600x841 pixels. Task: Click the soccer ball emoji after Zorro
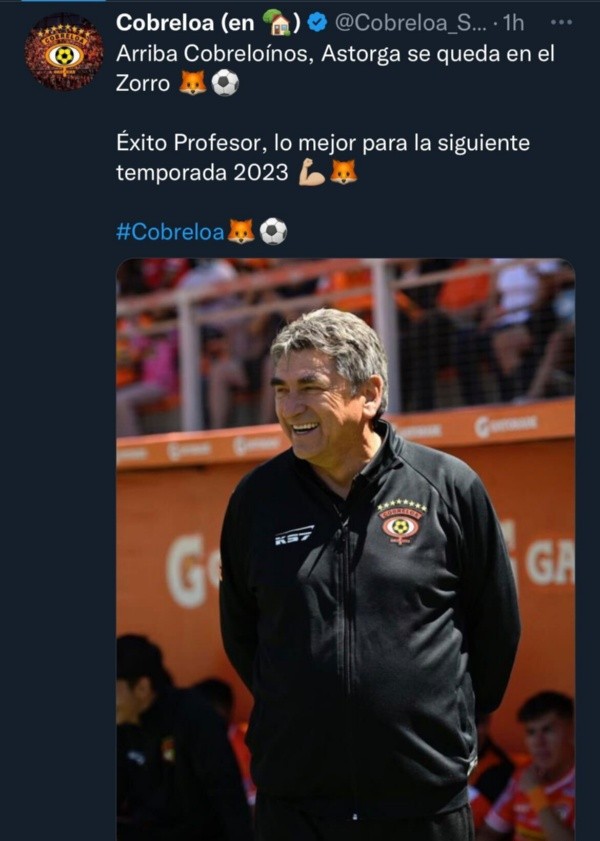click(225, 83)
